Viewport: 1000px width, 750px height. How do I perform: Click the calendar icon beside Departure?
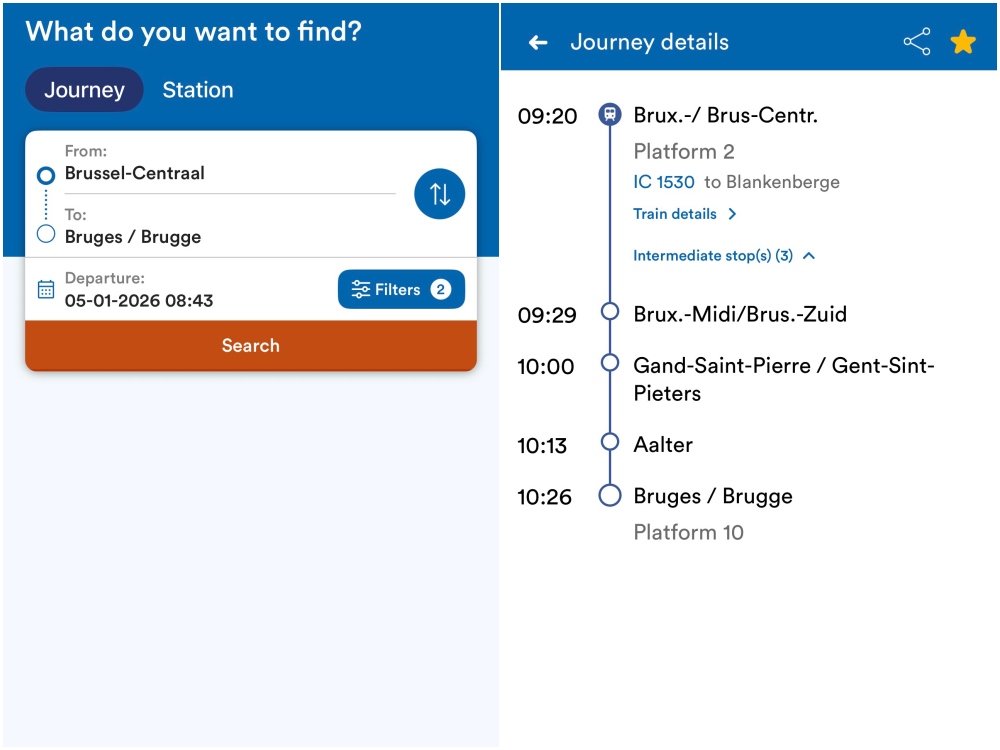tap(46, 289)
